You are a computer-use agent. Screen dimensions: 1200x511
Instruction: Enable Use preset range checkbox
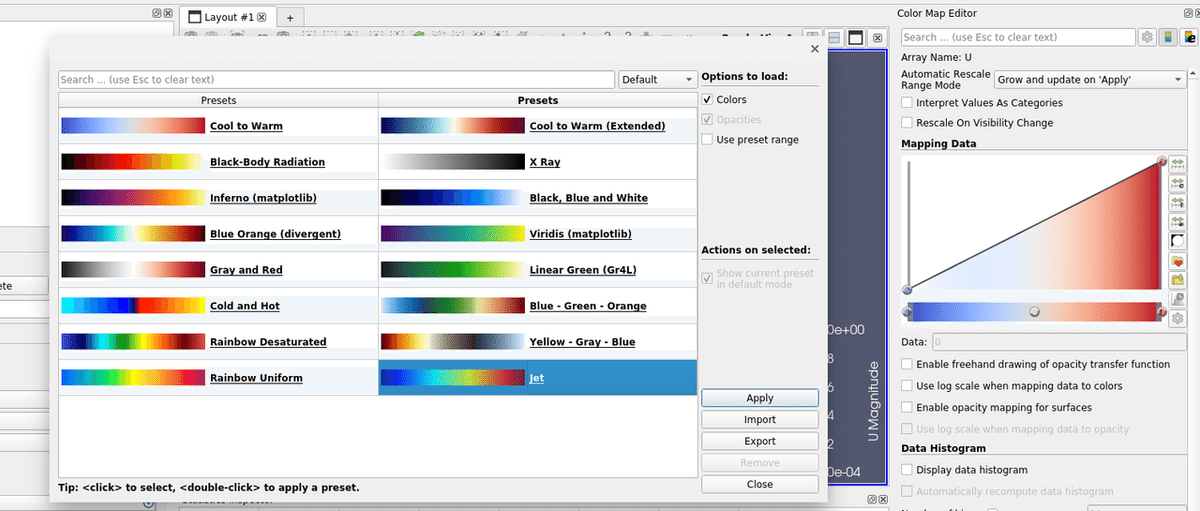pyautogui.click(x=708, y=140)
